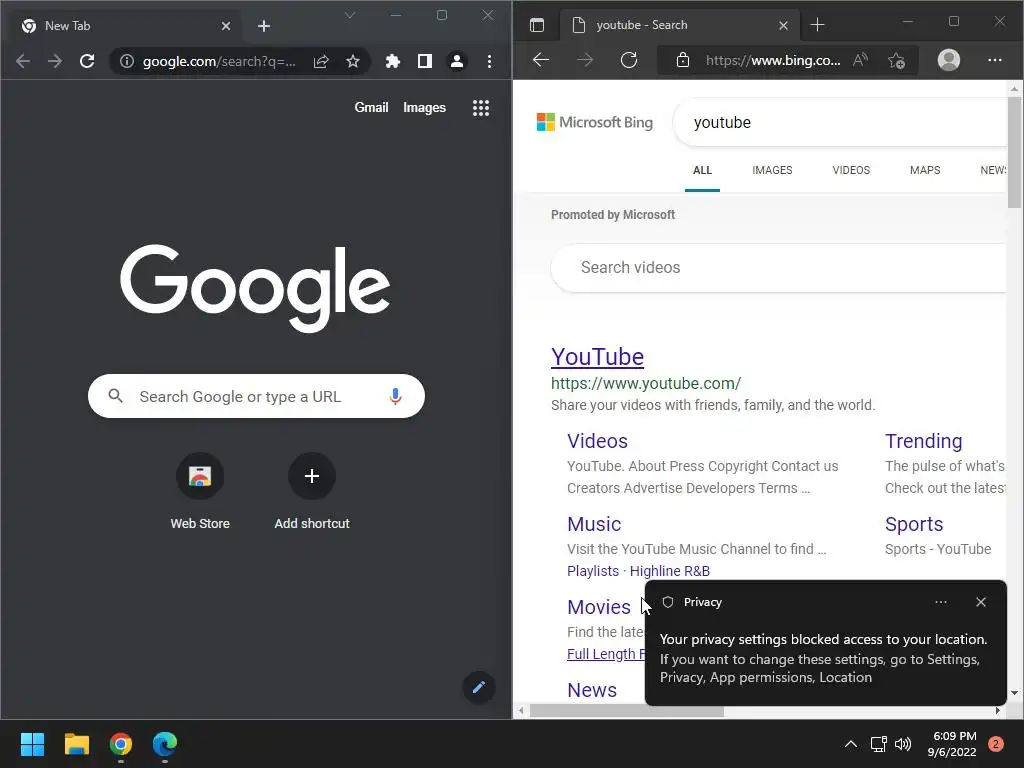Switch to the IMAGES tab

772,170
